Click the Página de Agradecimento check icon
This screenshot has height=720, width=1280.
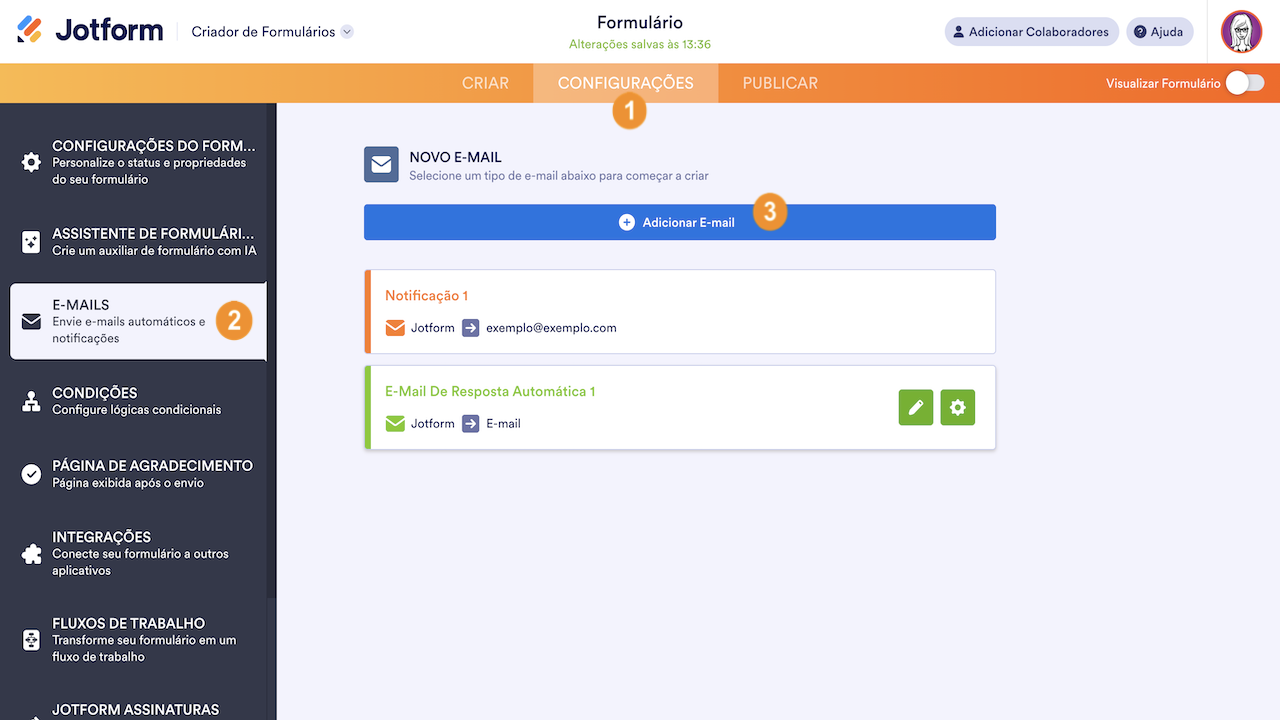point(31,474)
